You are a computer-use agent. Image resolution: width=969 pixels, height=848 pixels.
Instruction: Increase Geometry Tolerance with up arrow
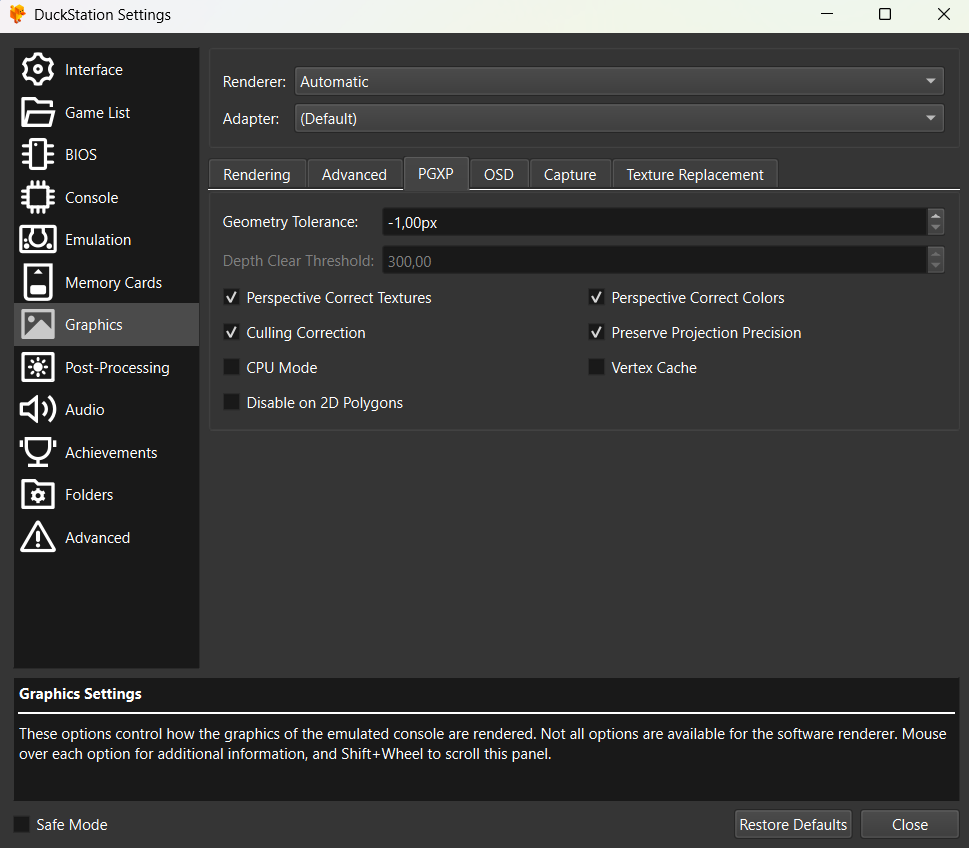click(x=936, y=216)
